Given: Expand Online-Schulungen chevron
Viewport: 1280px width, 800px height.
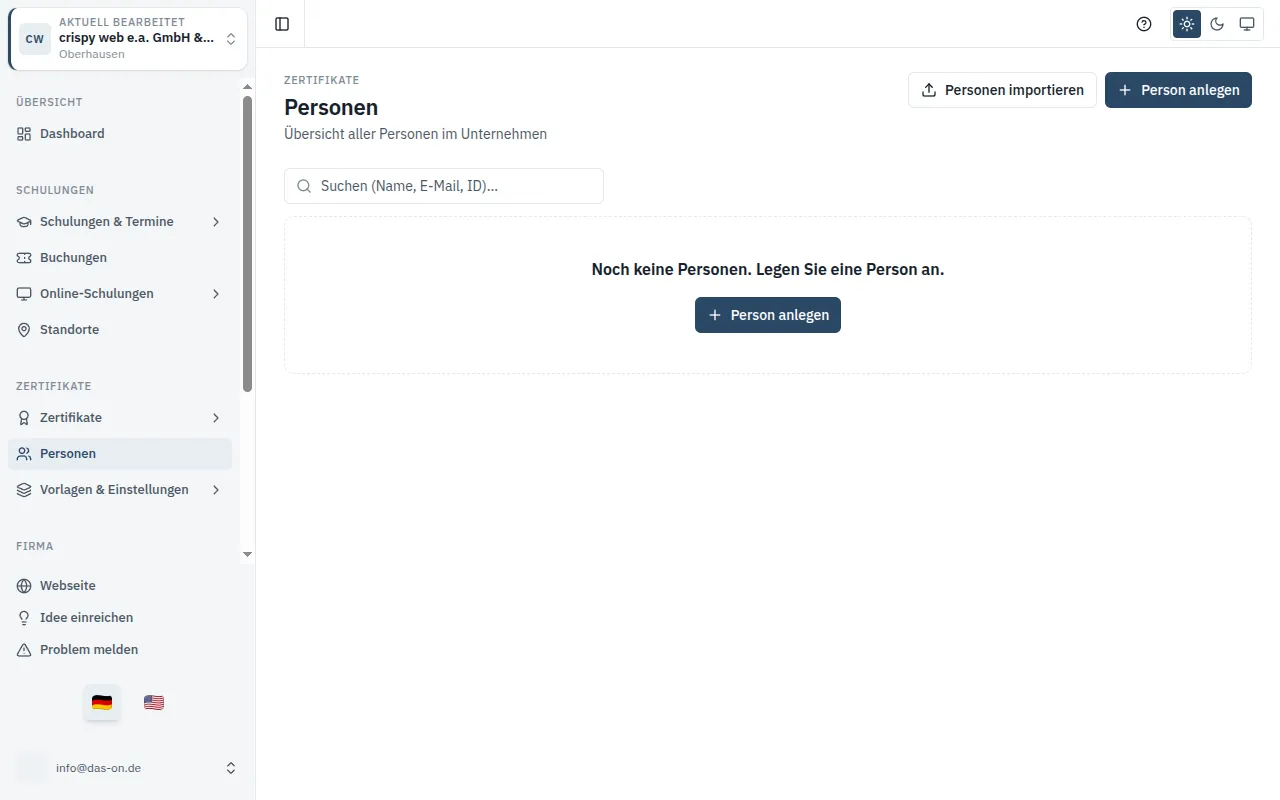Looking at the screenshot, I should point(216,294).
